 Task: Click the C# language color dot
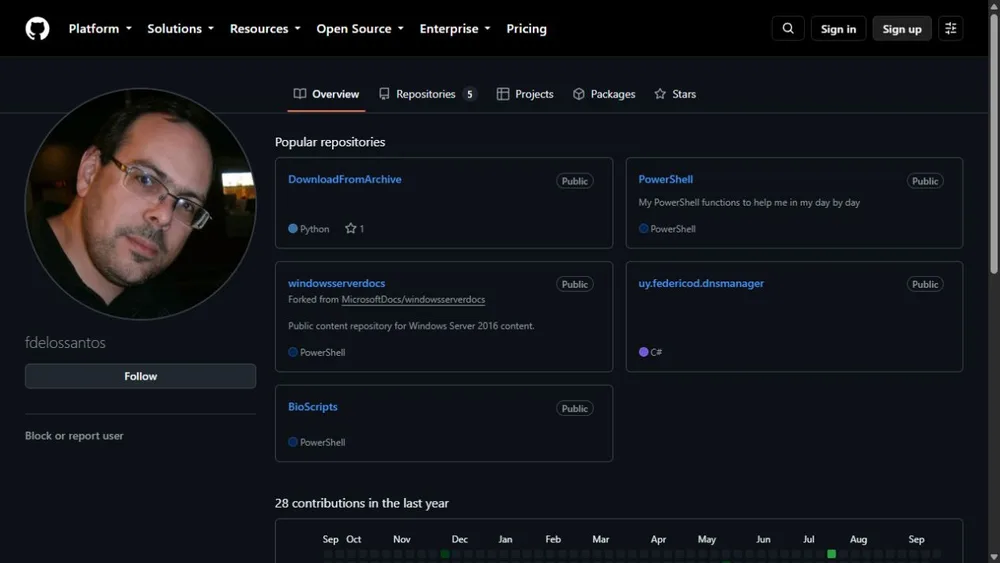point(643,352)
